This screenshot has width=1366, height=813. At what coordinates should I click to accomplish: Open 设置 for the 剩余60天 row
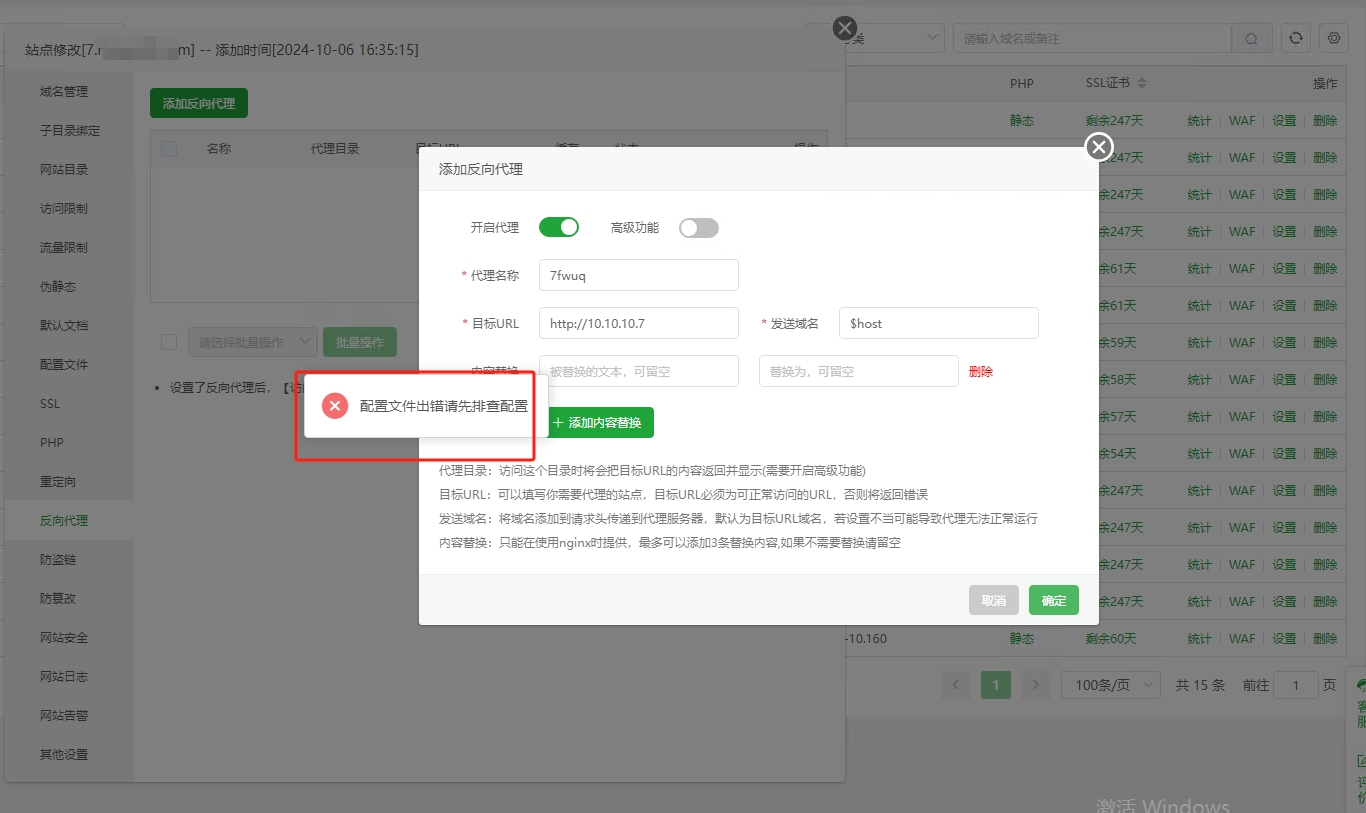coord(1284,638)
